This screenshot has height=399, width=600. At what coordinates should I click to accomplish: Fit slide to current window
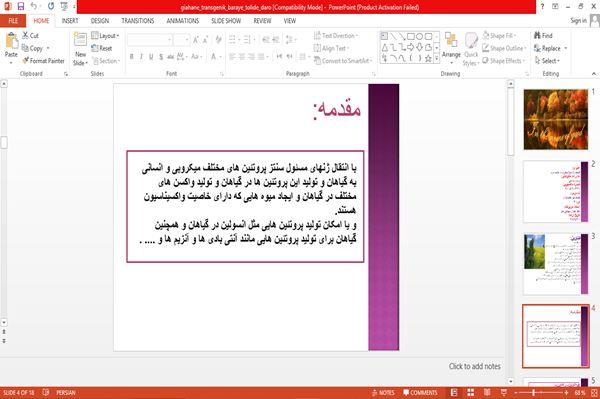click(594, 392)
